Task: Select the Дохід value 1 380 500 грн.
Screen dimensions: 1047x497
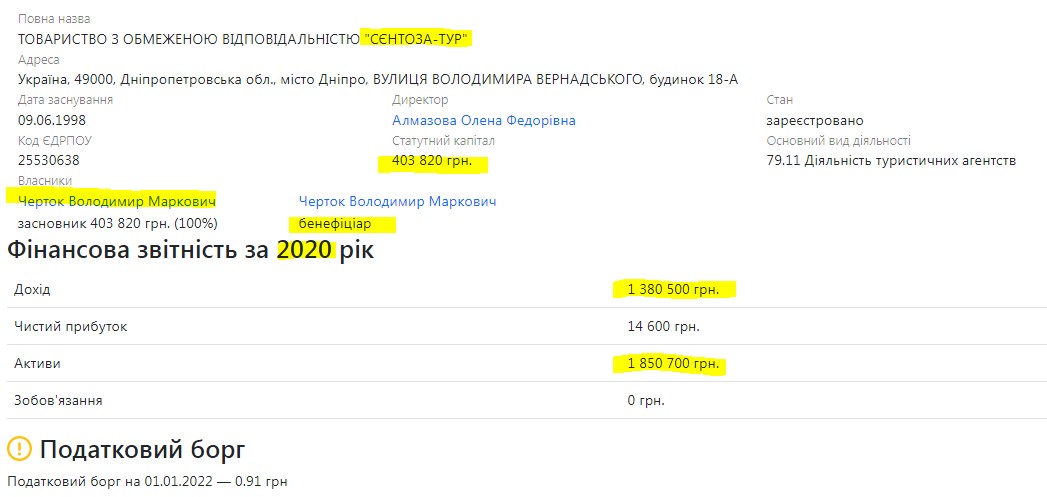Action: [674, 289]
